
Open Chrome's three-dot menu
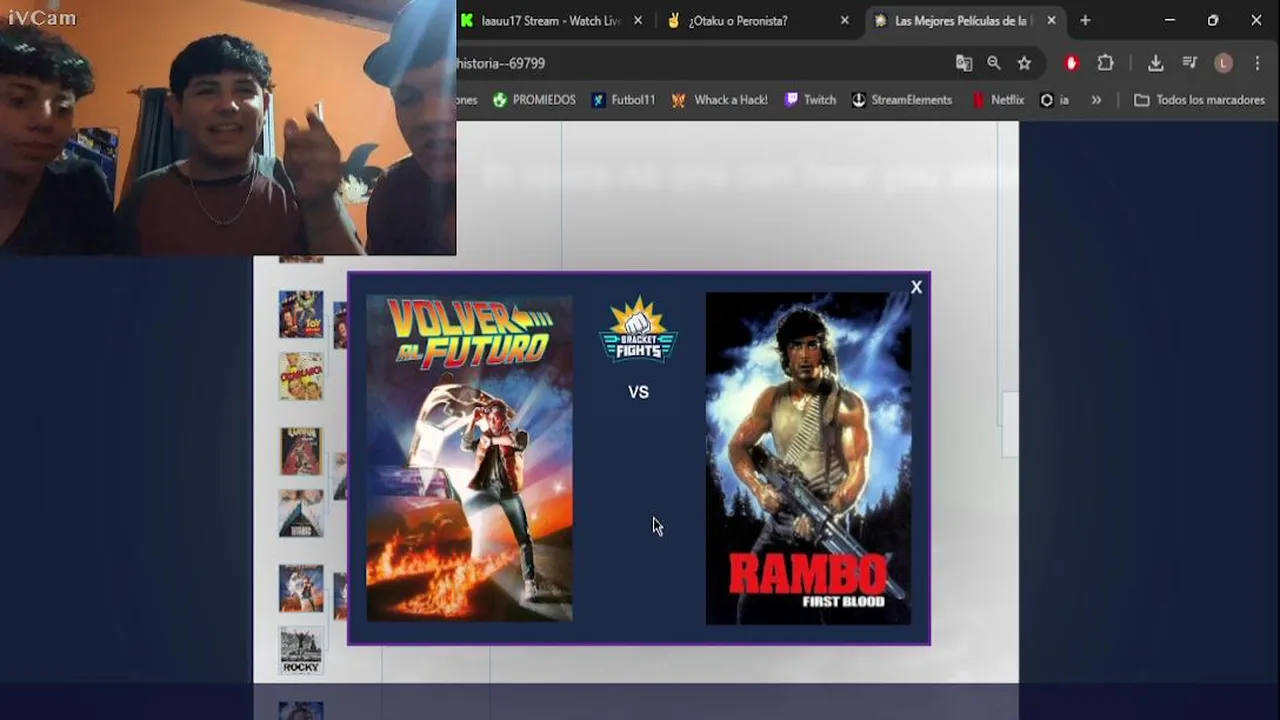1257,63
